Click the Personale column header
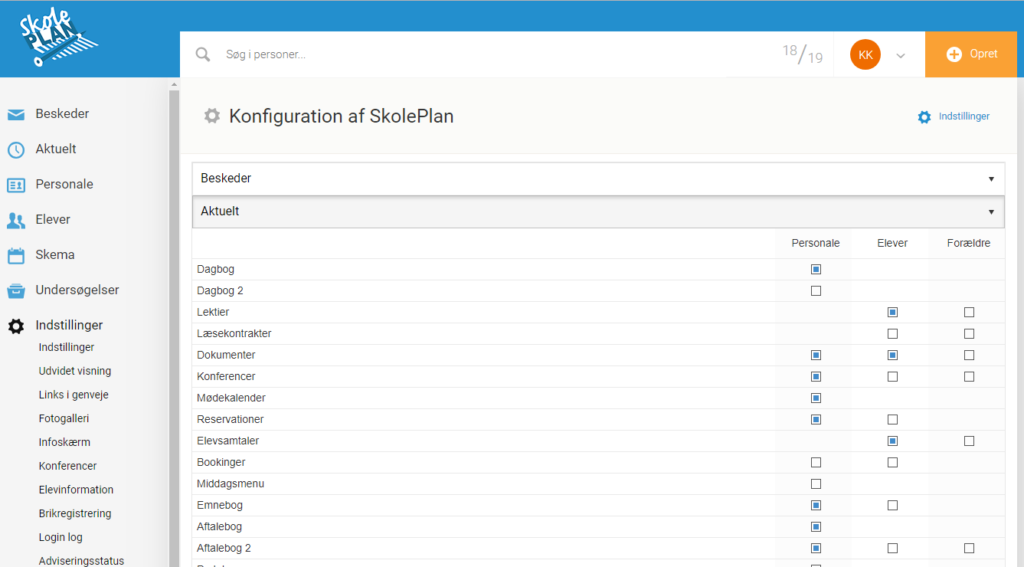The image size is (1024, 567). click(816, 243)
